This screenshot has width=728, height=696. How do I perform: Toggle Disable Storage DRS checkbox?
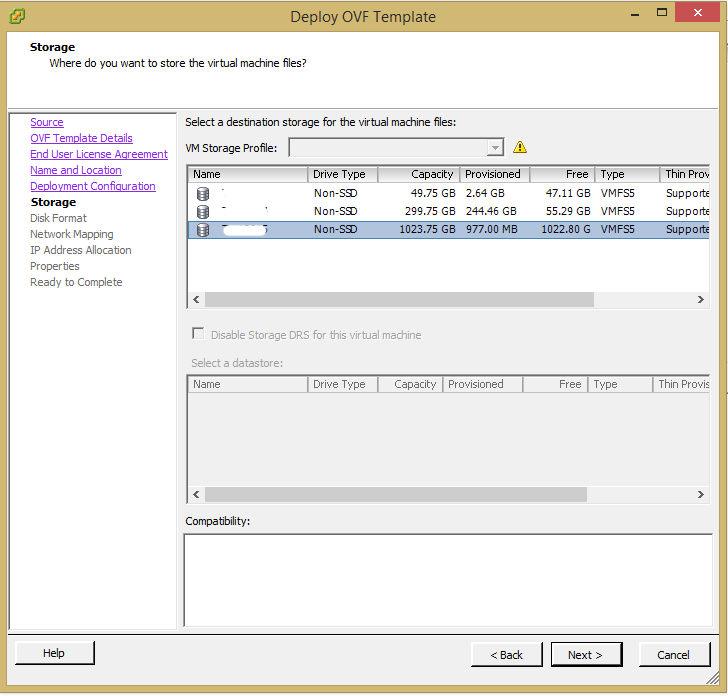(198, 334)
